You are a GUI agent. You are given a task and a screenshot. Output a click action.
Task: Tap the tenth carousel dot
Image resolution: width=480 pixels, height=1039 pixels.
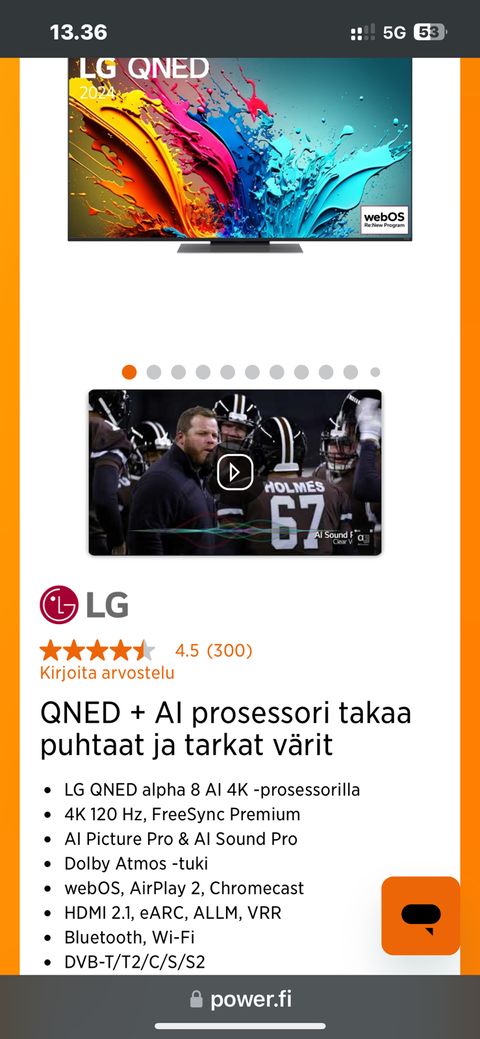(x=351, y=372)
